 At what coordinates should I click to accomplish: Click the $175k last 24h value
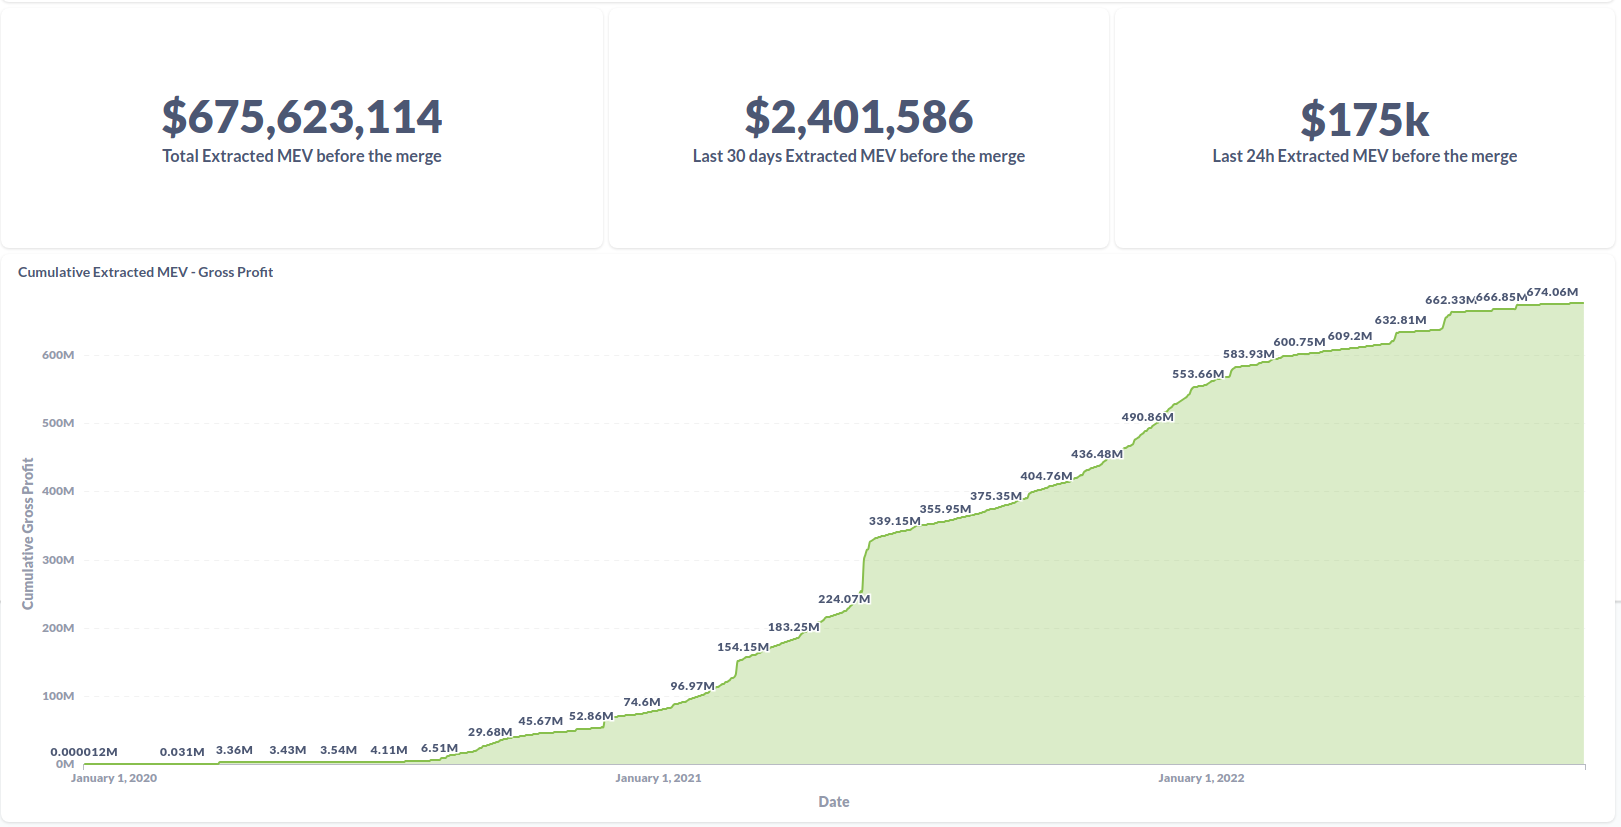1364,120
